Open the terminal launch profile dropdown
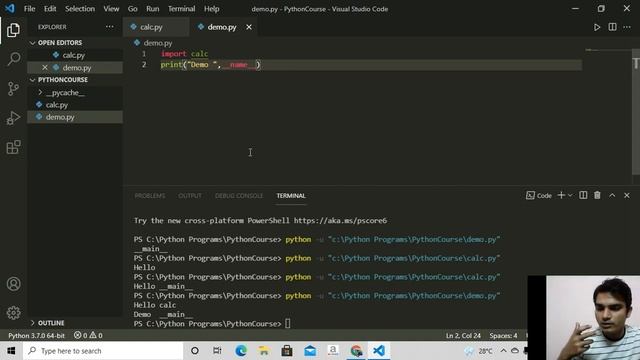 point(570,196)
